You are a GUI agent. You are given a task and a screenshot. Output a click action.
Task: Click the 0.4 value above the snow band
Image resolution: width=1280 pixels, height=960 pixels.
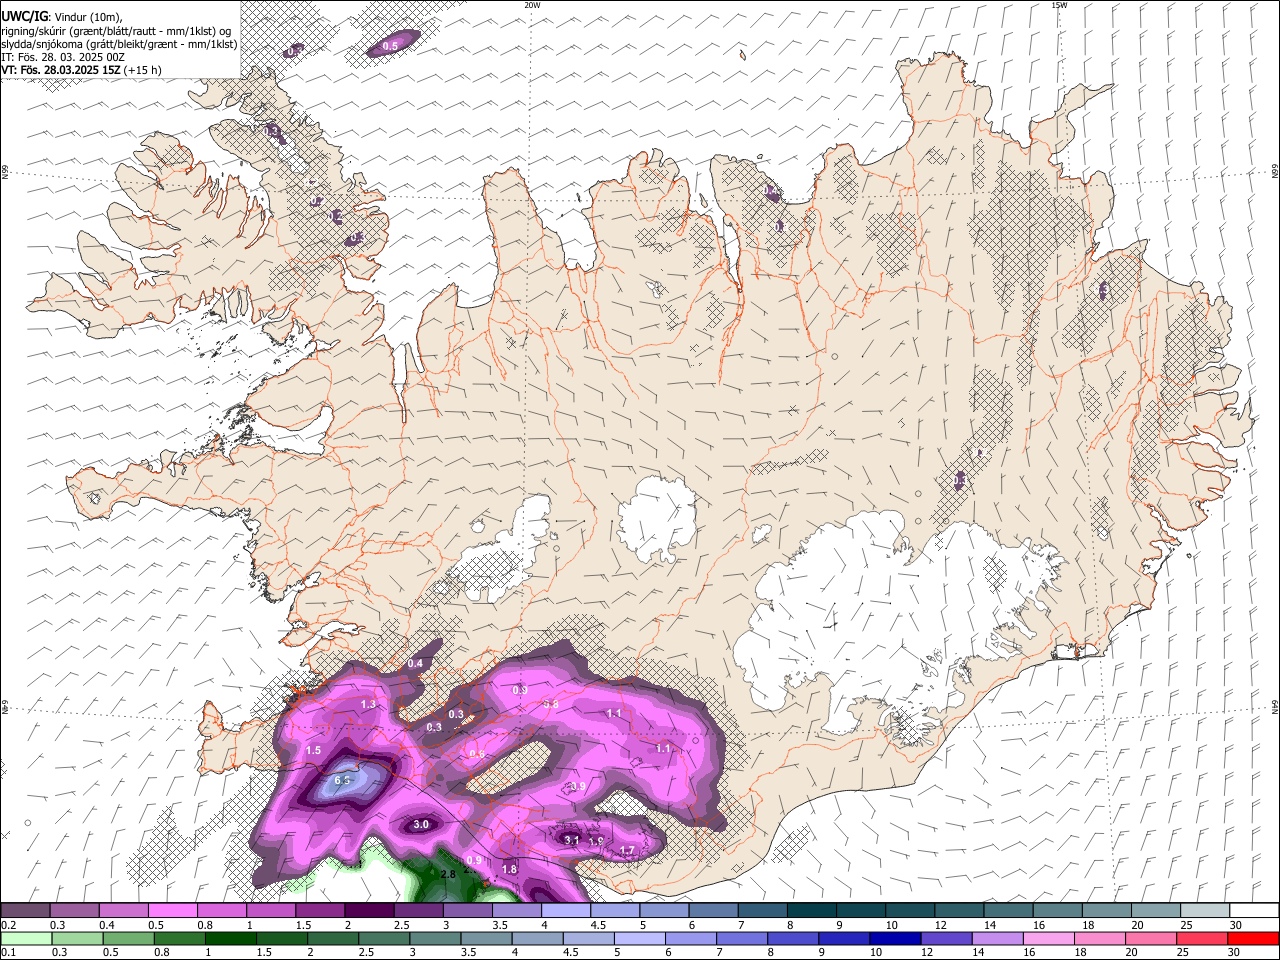click(415, 664)
